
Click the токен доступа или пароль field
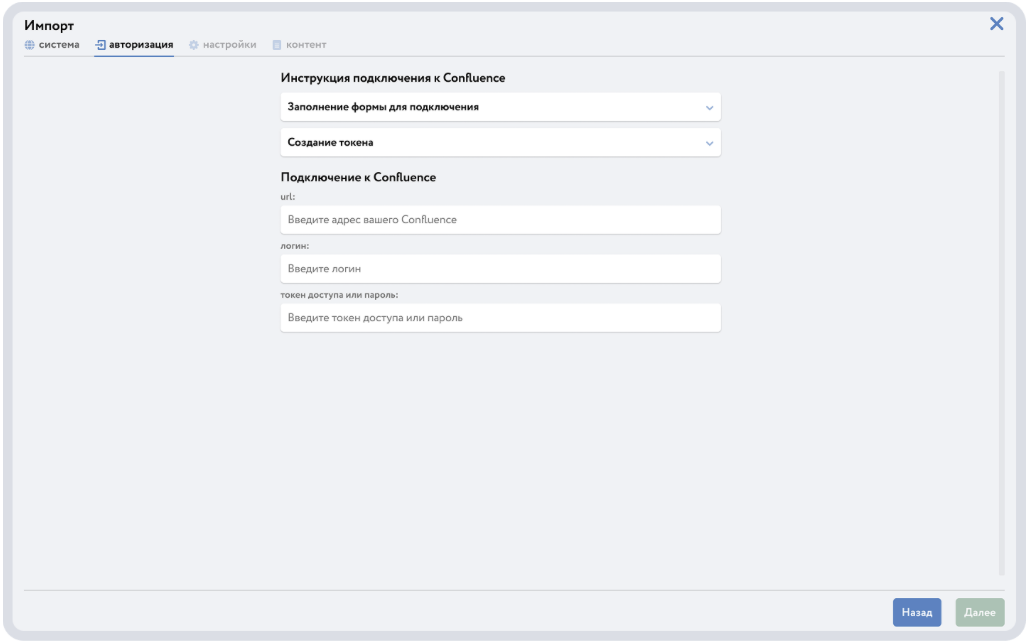click(501, 318)
